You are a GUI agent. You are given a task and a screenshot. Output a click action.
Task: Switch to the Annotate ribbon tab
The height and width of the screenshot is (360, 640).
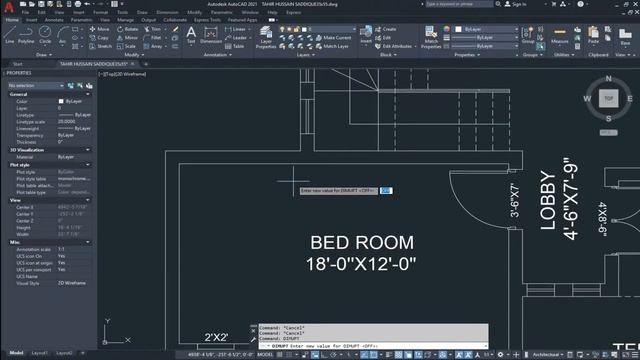(54, 20)
